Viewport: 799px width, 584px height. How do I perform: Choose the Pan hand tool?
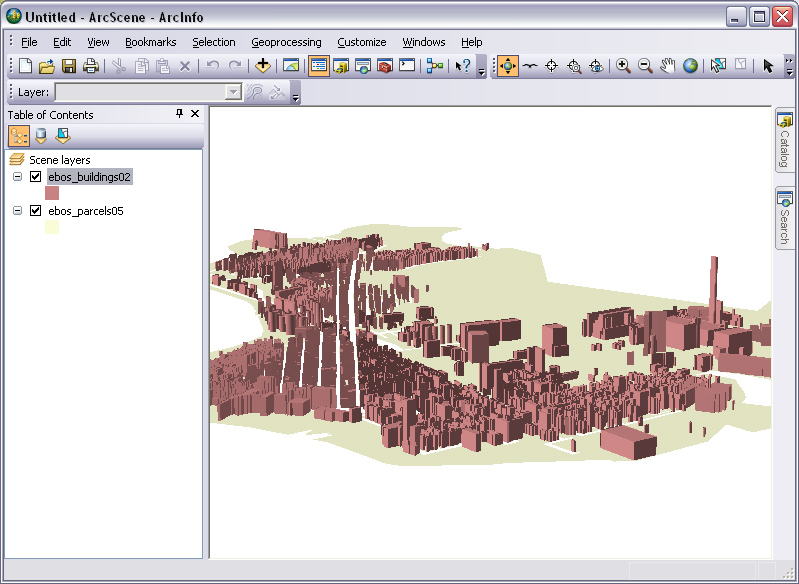667,66
